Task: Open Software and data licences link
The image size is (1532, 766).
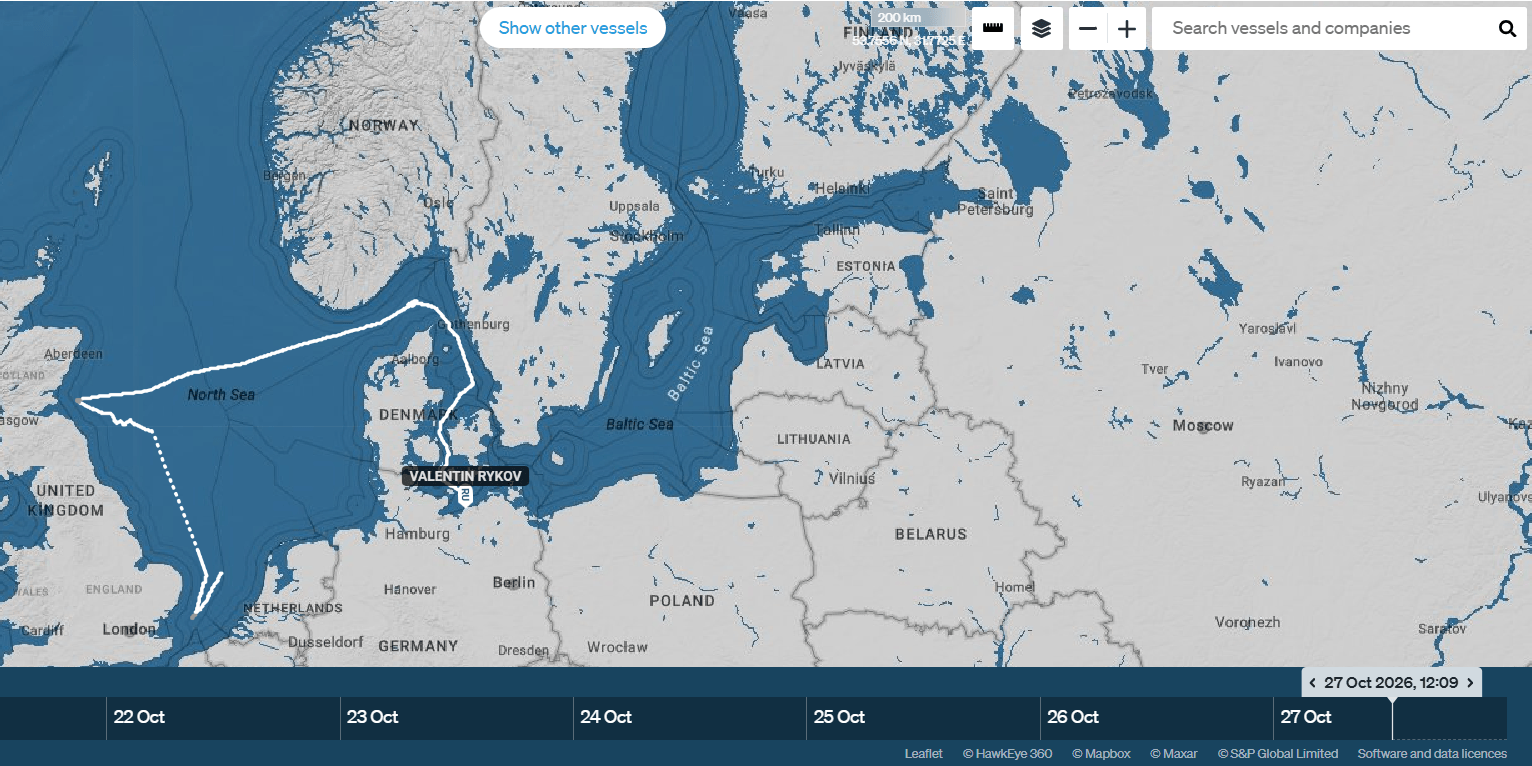Action: 1432,754
